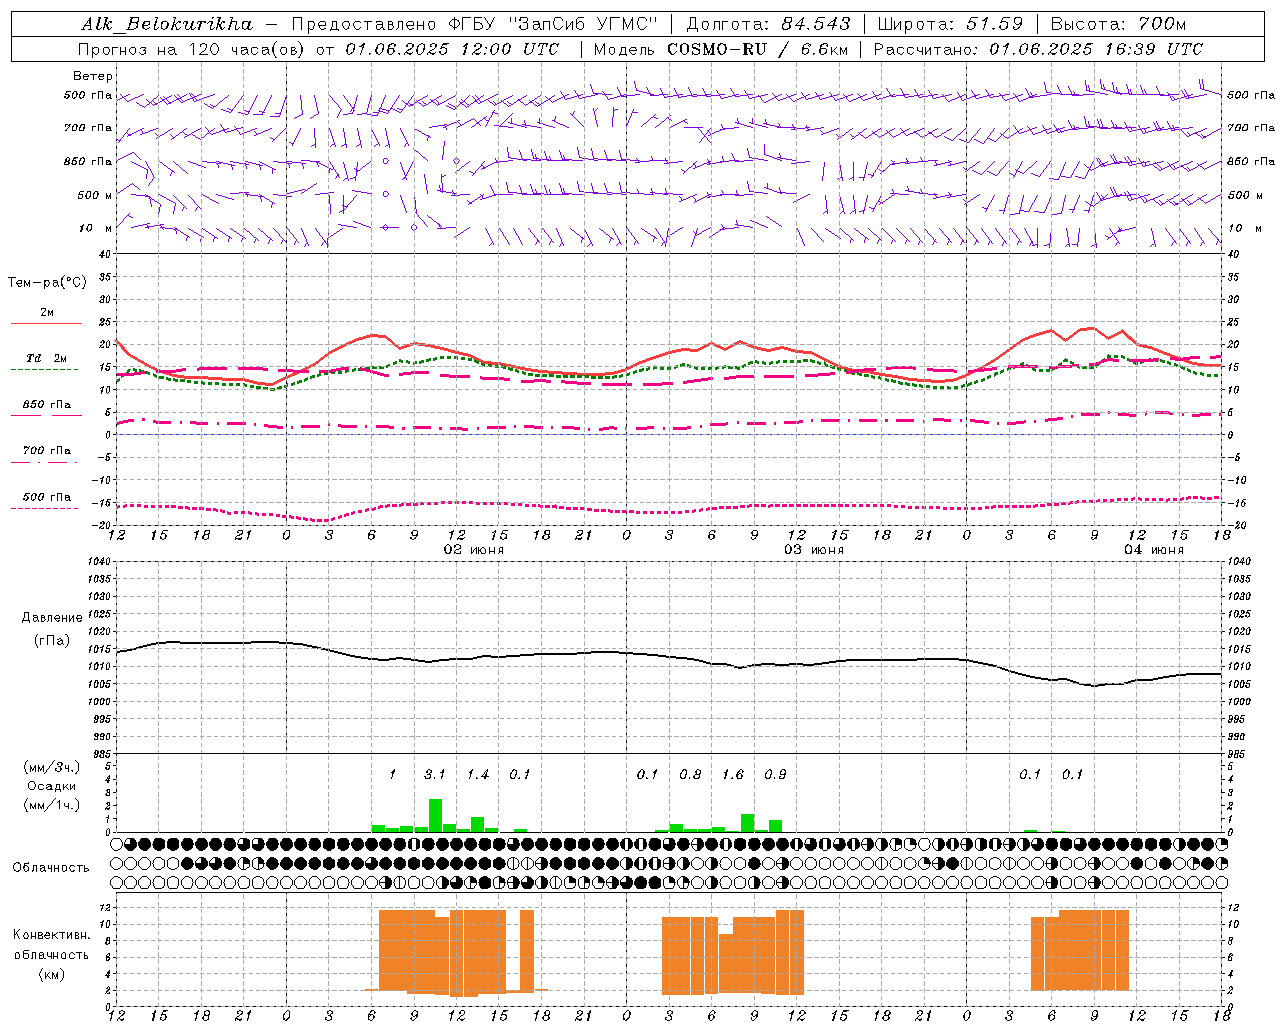Click the '(мм/1ч.)' unit label

click(x=52, y=805)
